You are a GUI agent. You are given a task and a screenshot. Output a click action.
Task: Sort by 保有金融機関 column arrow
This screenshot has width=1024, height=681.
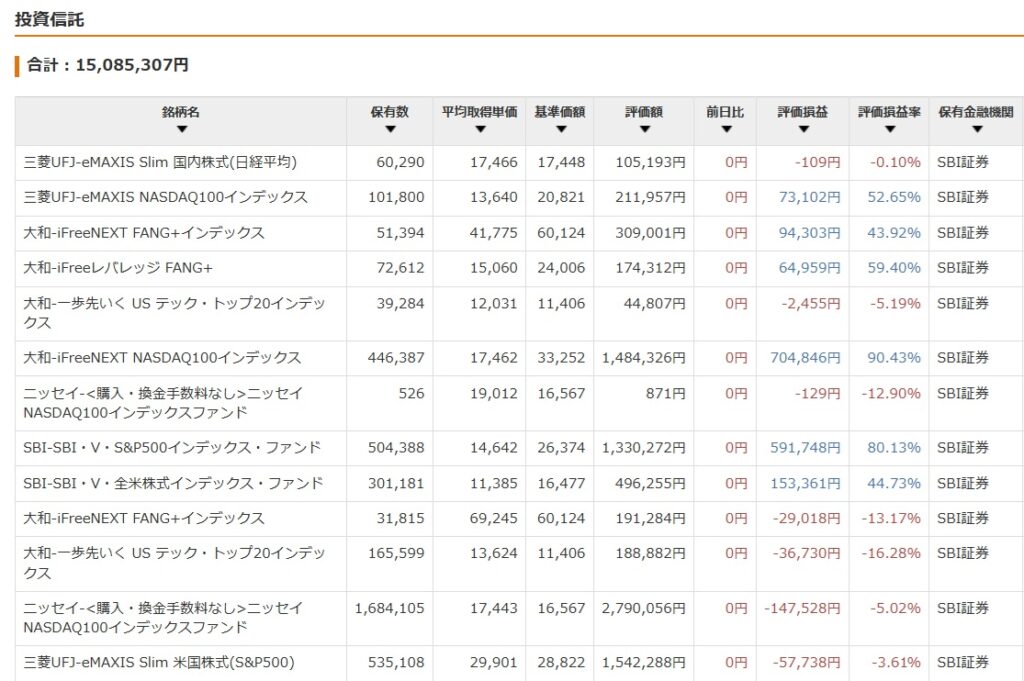point(977,129)
